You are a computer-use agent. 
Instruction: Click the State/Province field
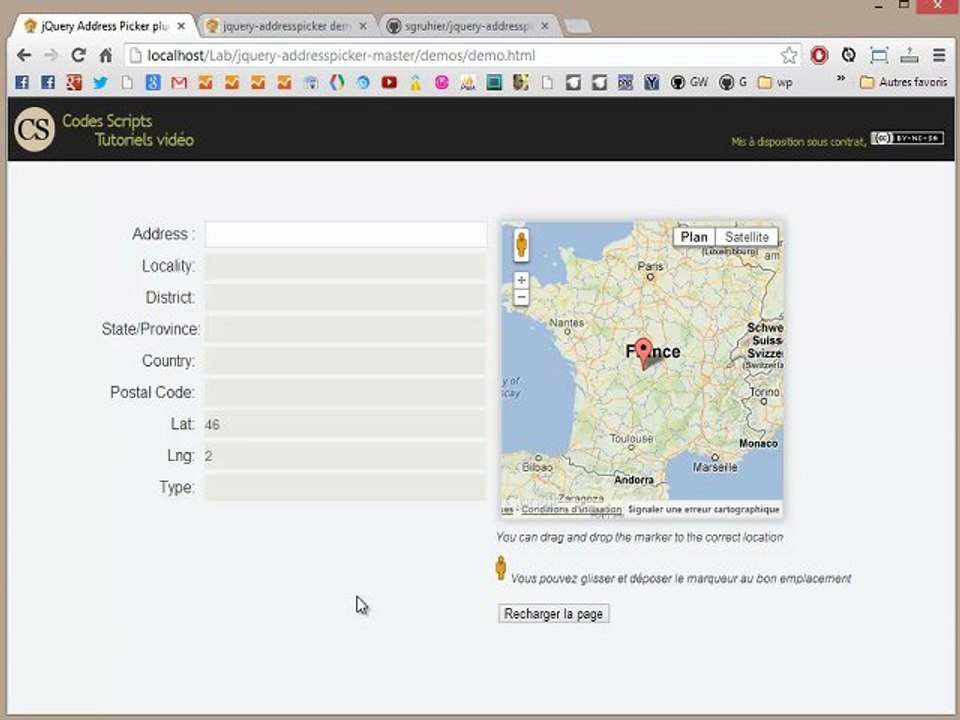coord(346,329)
